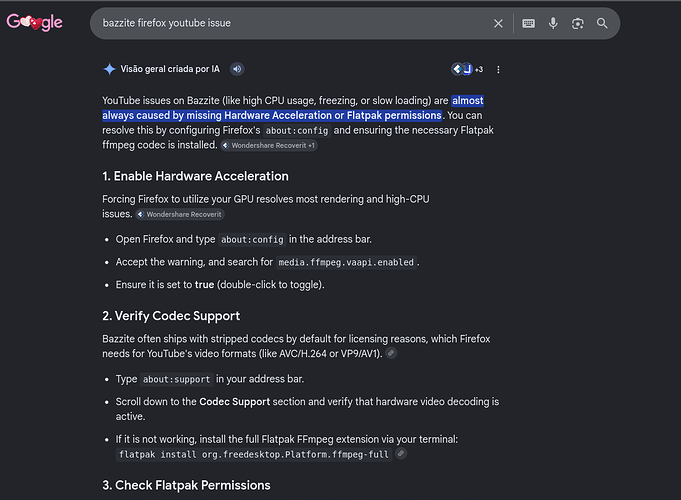Image resolution: width=681 pixels, height=500 pixels.
Task: Click the Google logo to go home
Action: click(x=34, y=22)
